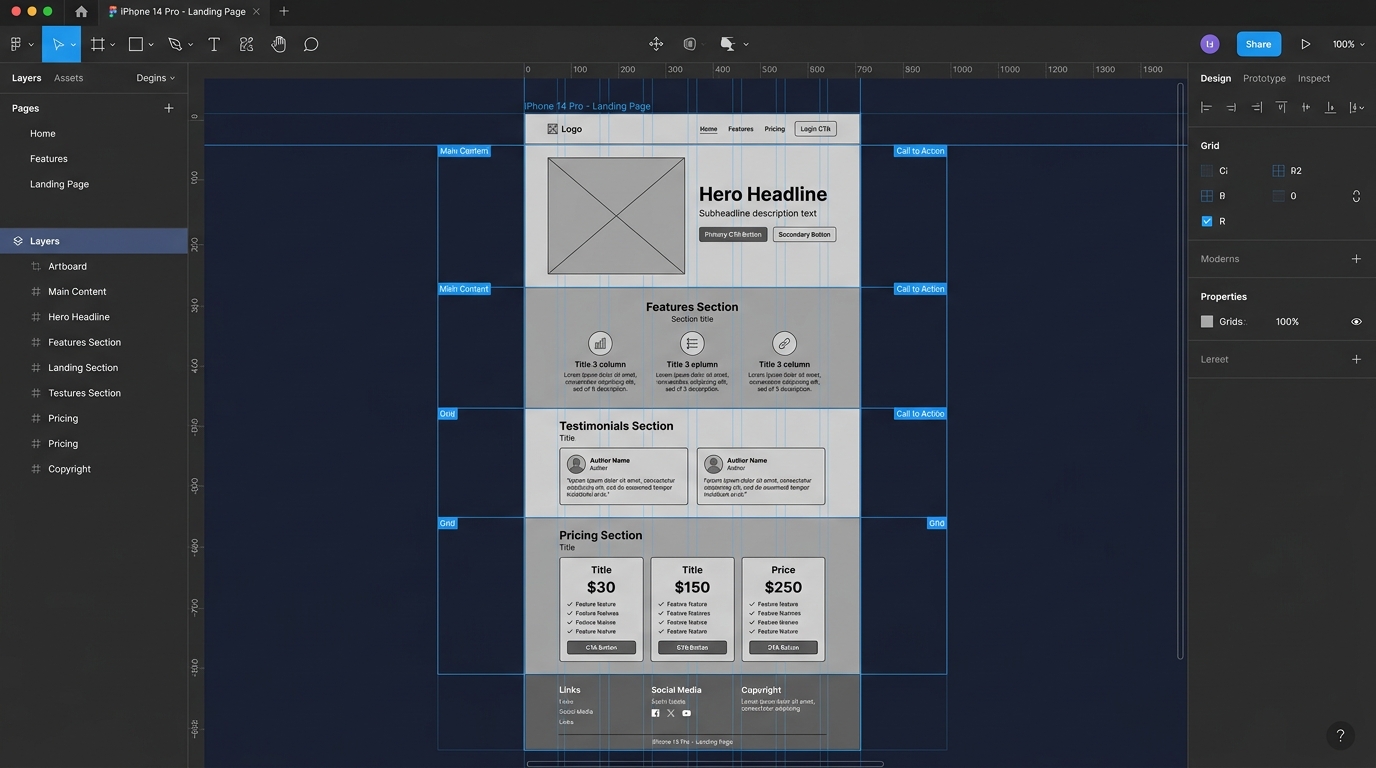Image resolution: width=1376 pixels, height=768 pixels.
Task: Click the Share button
Action: pyautogui.click(x=1258, y=44)
